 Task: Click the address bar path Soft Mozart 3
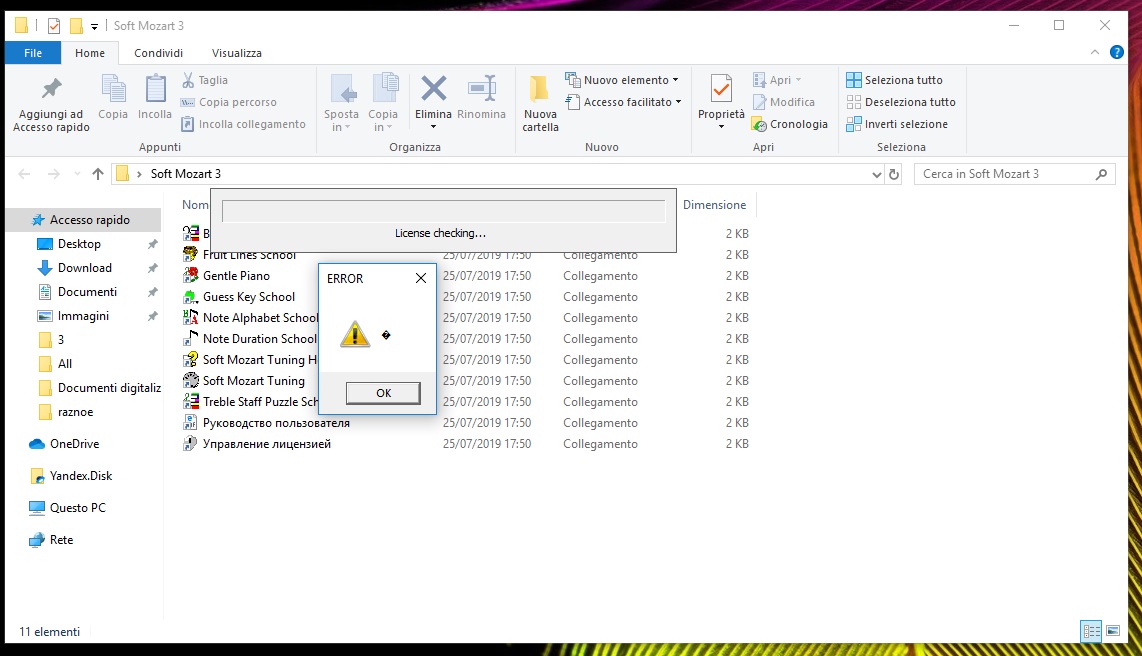[x=186, y=174]
